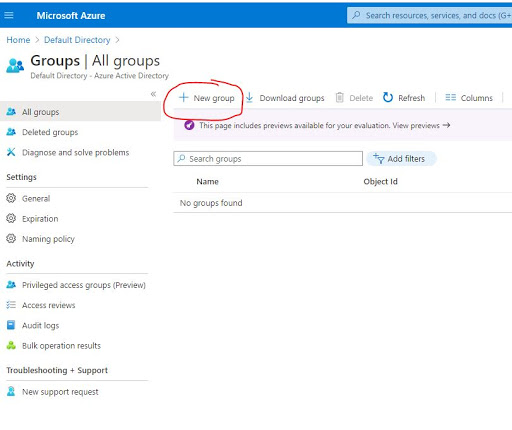Click the wrench Diagnose icon
The width and height of the screenshot is (512, 430).
pos(11,152)
